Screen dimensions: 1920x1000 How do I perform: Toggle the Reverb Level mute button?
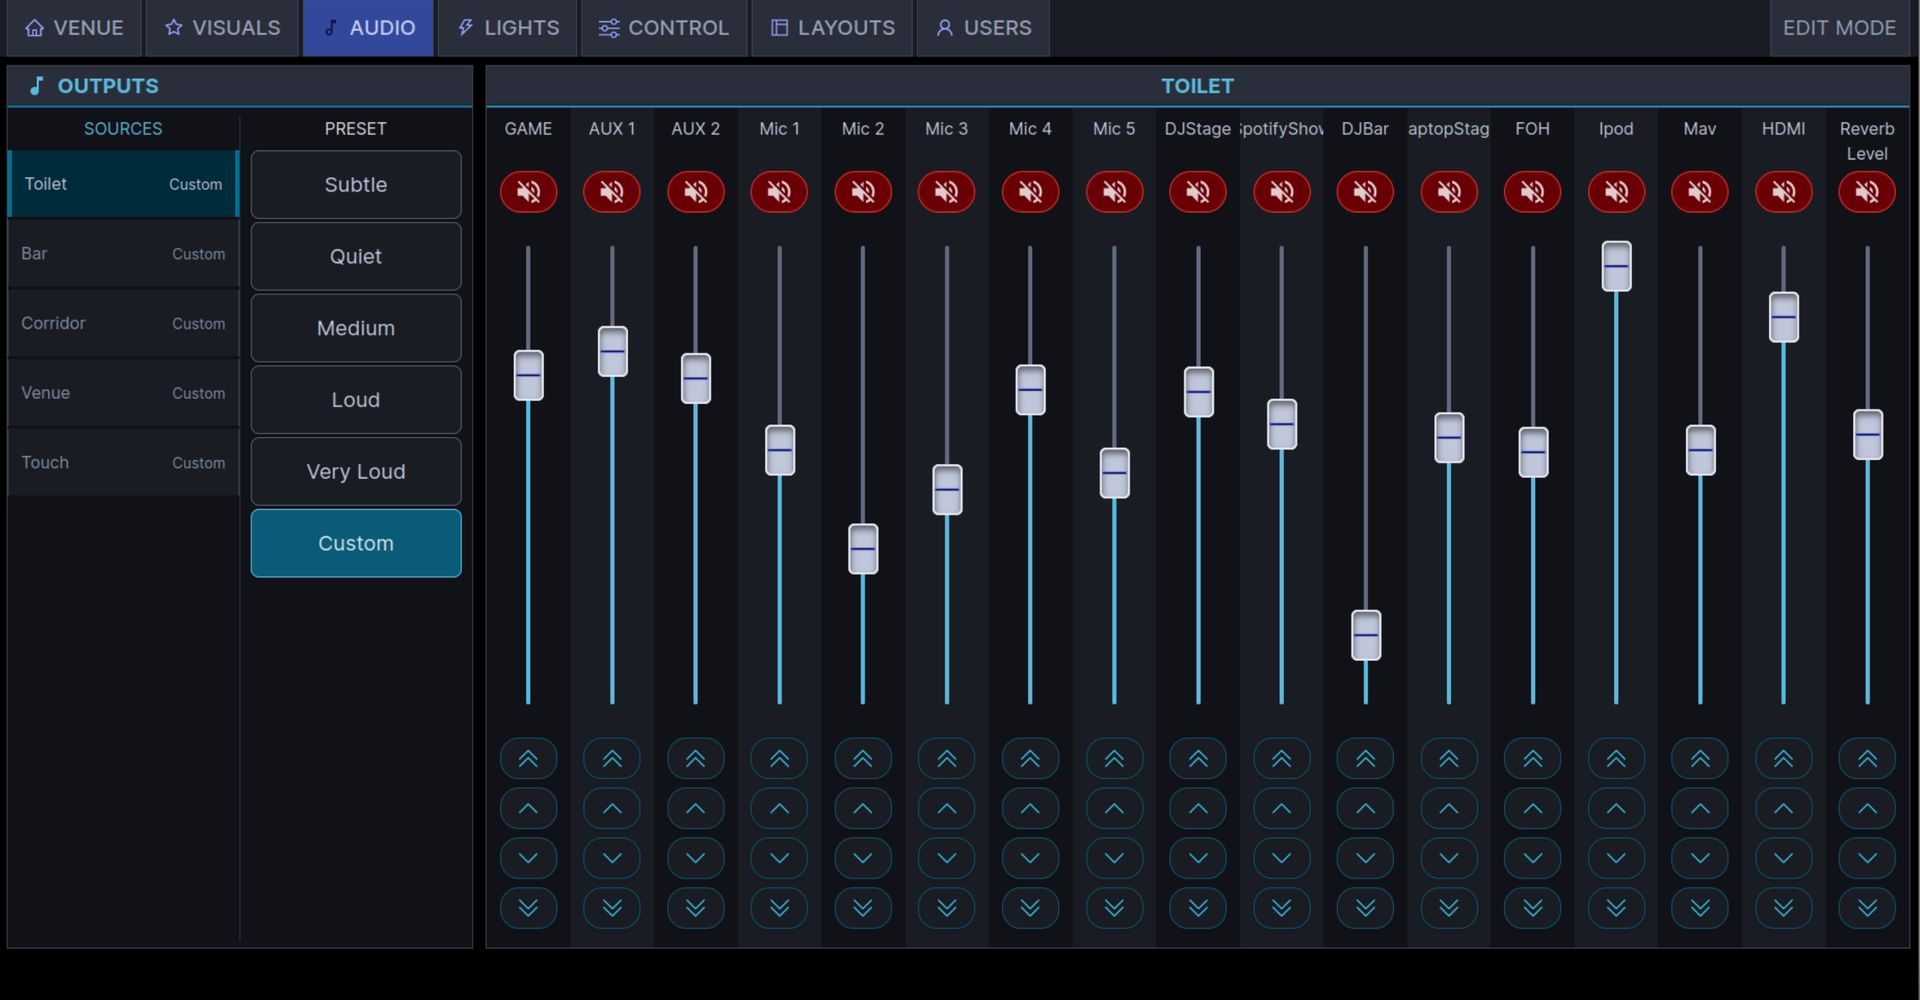pos(1867,191)
